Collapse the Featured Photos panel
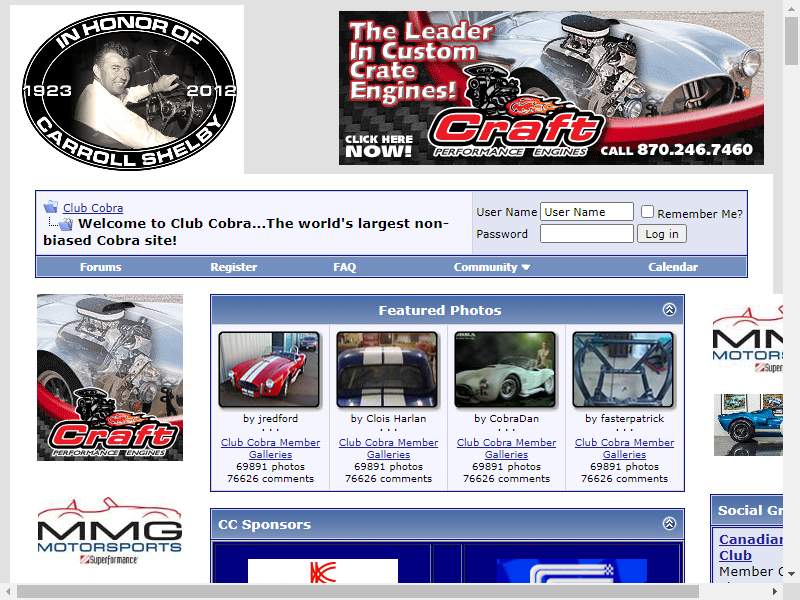 (669, 310)
